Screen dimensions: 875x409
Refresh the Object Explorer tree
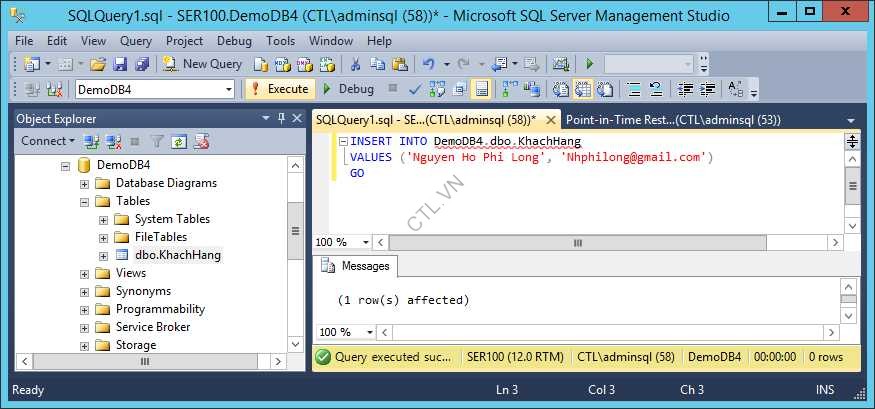click(x=179, y=141)
